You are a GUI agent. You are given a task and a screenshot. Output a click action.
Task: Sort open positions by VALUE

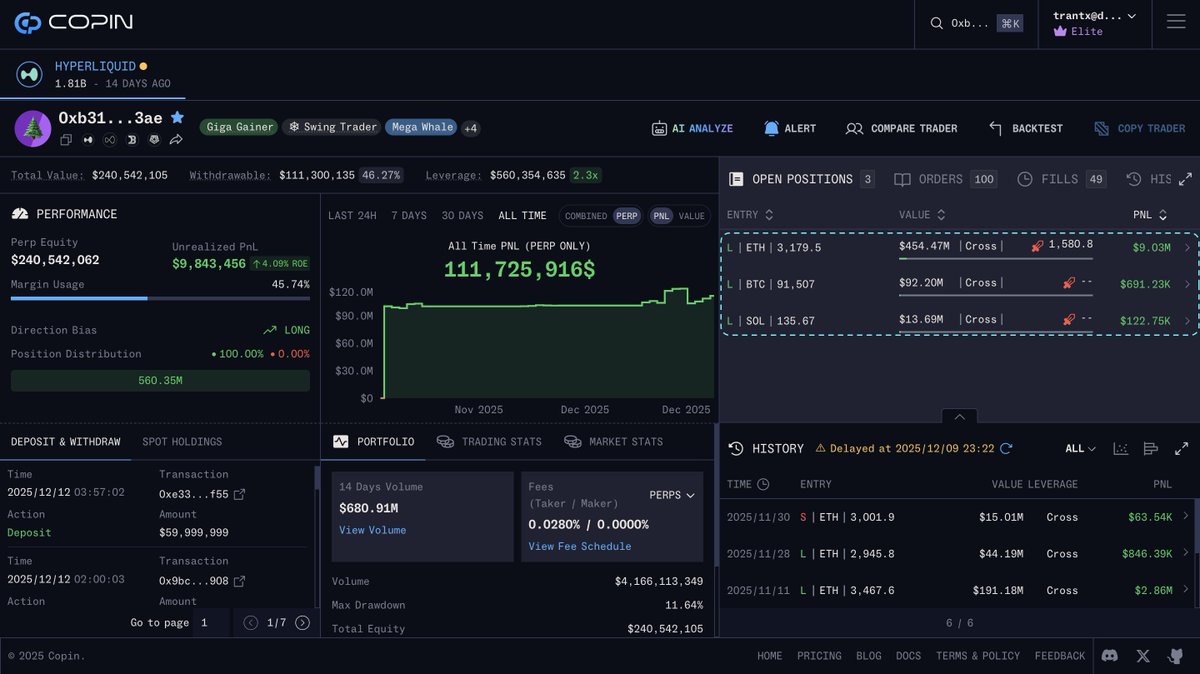point(923,215)
